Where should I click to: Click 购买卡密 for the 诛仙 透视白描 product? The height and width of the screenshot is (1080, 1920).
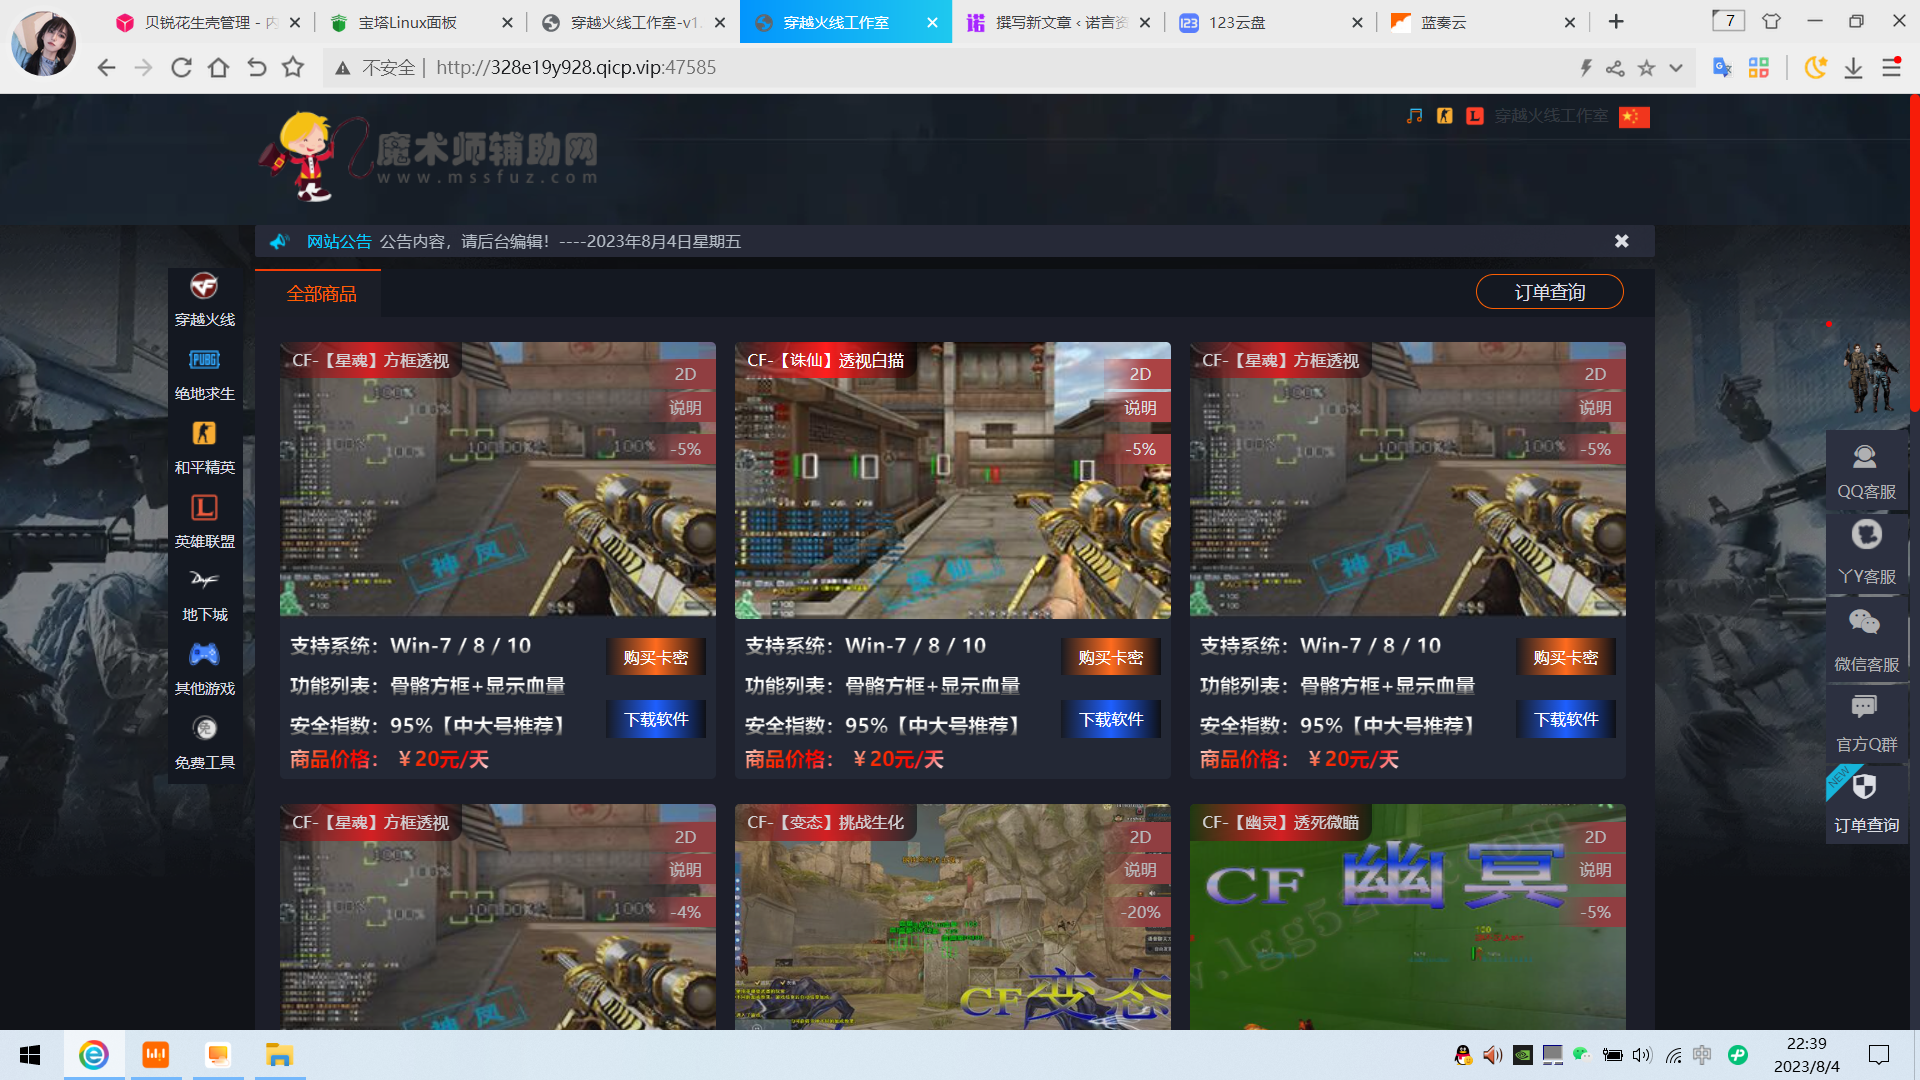[x=1110, y=657]
